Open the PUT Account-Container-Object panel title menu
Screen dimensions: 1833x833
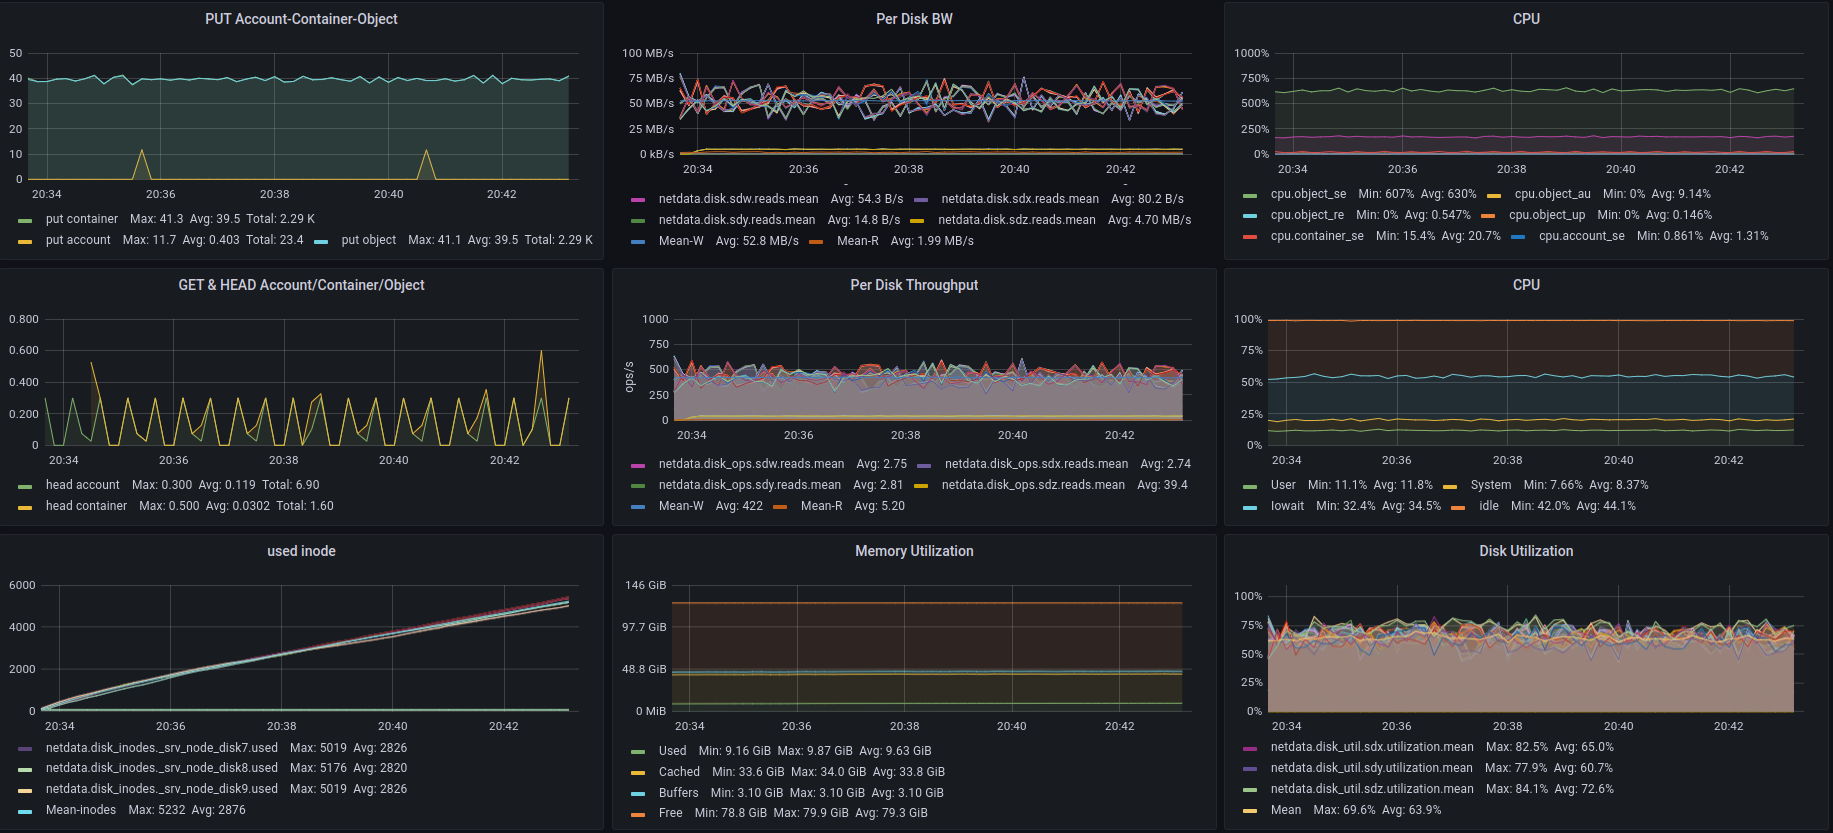[x=301, y=19]
